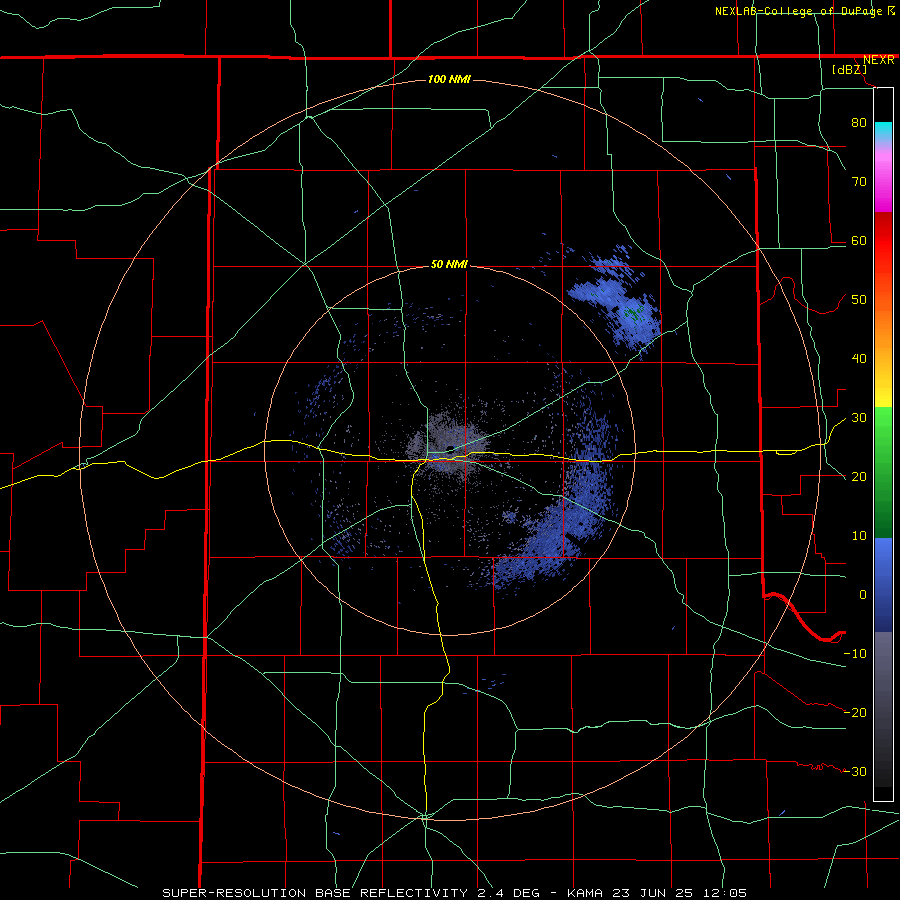Click the NEXR label above the color scale

coord(878,60)
